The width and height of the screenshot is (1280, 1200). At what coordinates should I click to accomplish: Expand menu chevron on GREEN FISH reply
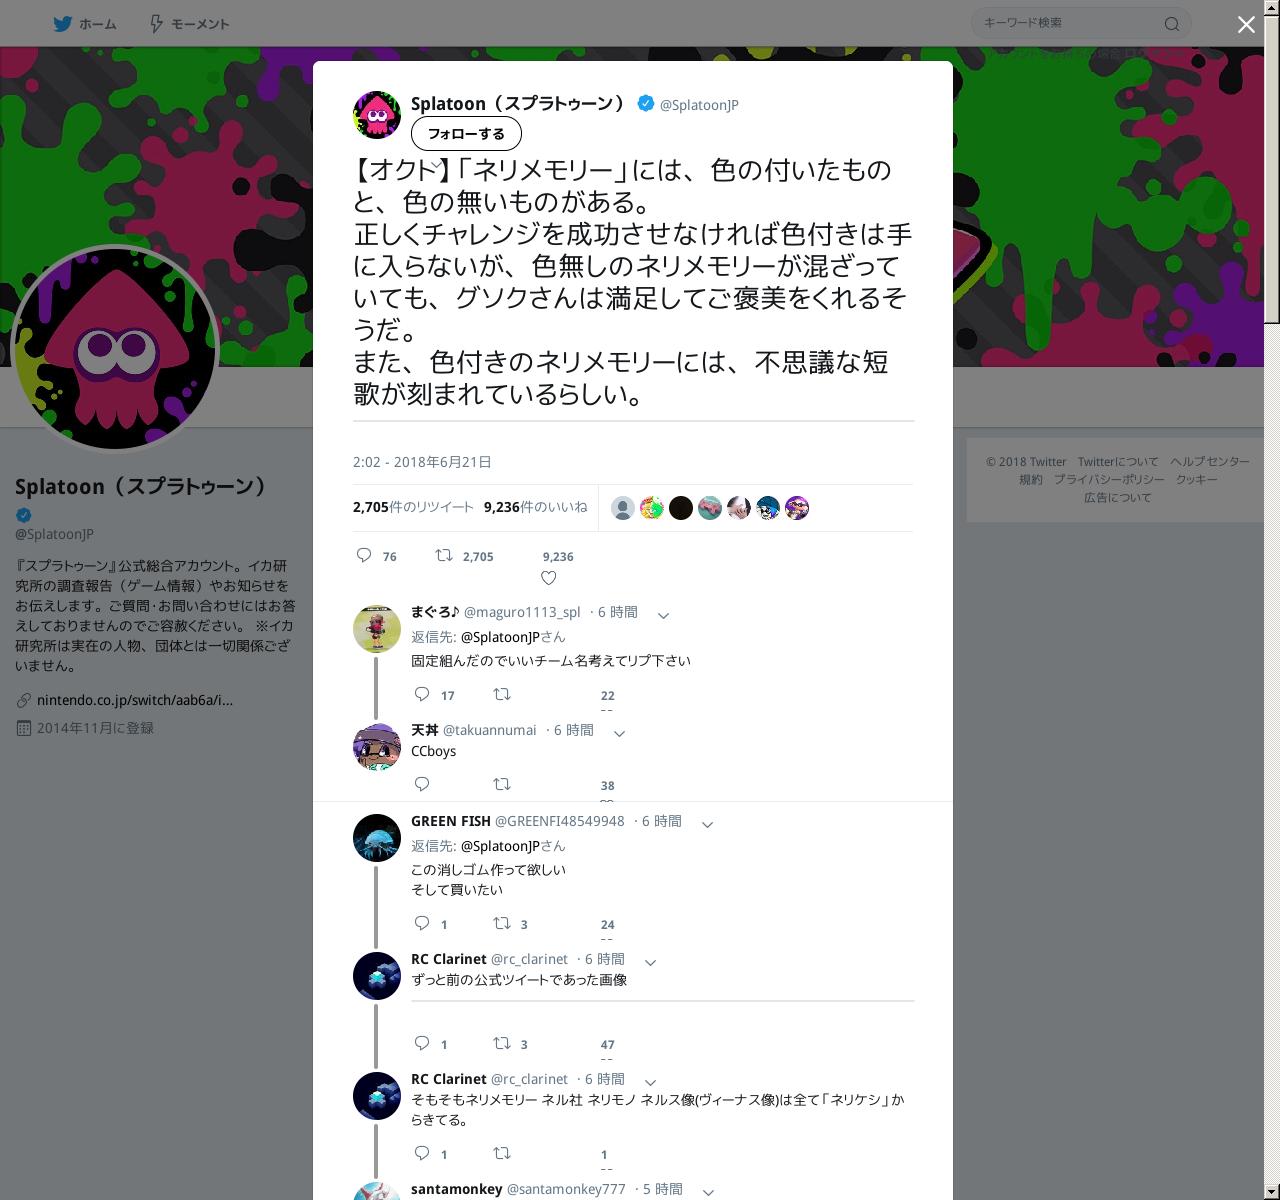click(x=707, y=824)
